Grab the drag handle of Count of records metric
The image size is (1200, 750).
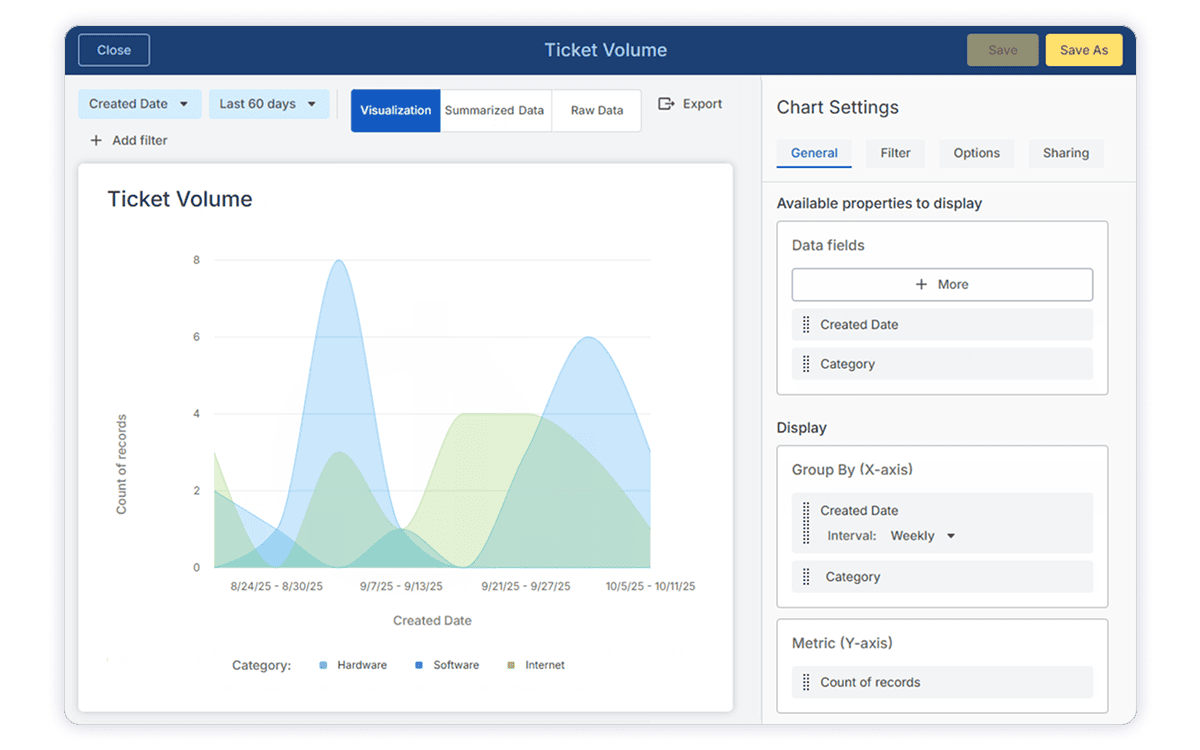806,682
